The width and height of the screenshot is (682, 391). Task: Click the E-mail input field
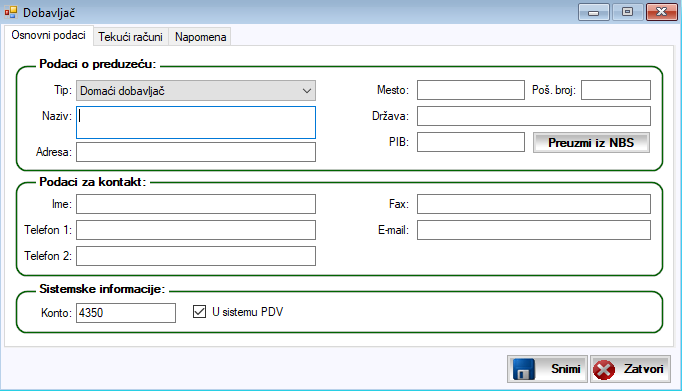coord(534,230)
